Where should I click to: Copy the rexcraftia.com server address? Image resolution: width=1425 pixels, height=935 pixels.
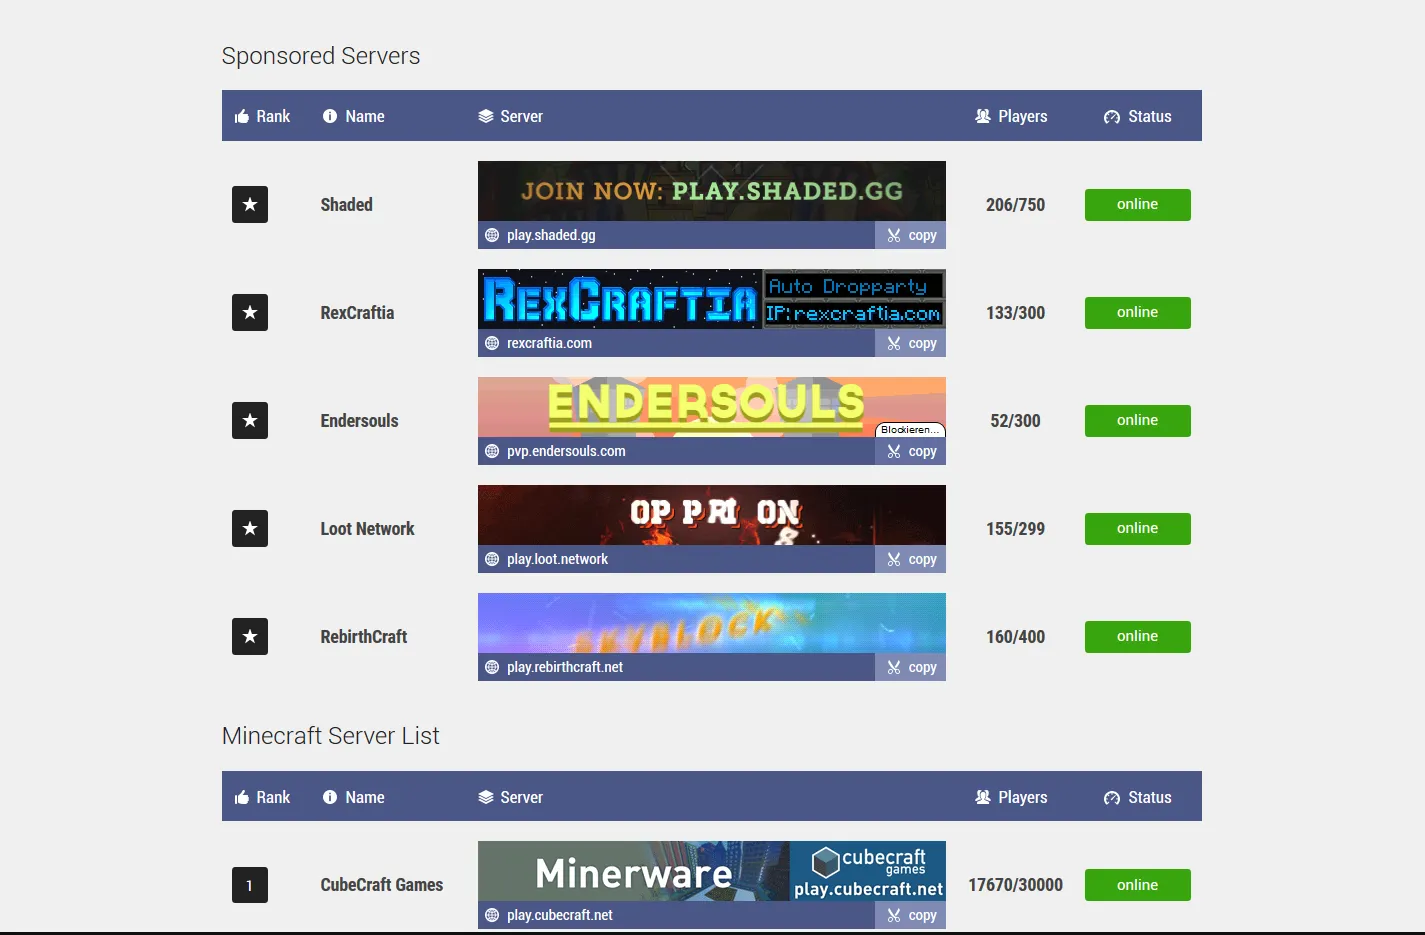click(911, 344)
